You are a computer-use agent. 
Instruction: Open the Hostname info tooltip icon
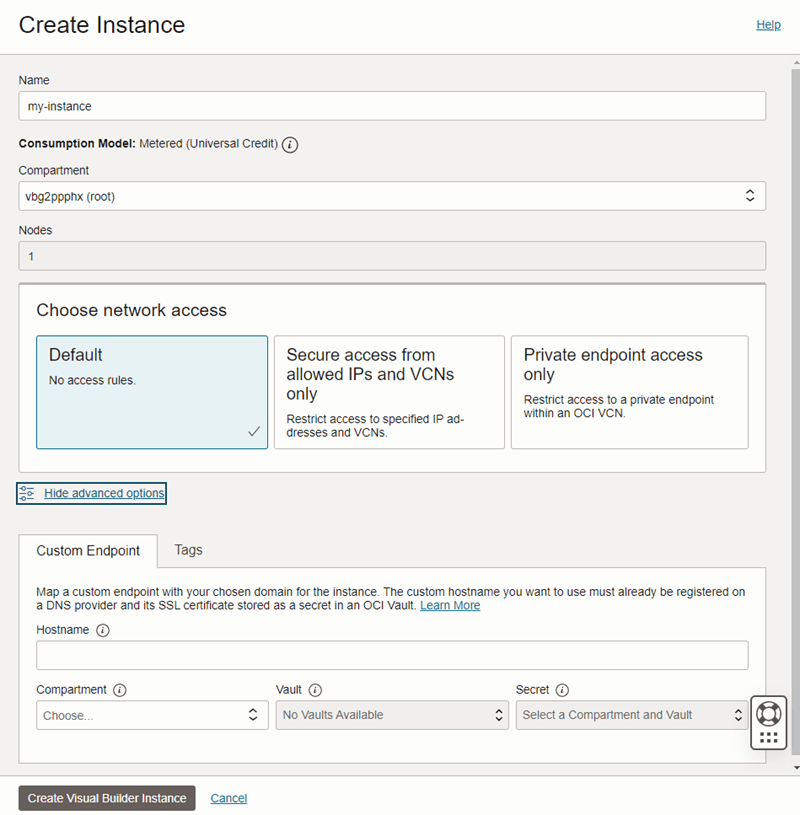tap(103, 630)
